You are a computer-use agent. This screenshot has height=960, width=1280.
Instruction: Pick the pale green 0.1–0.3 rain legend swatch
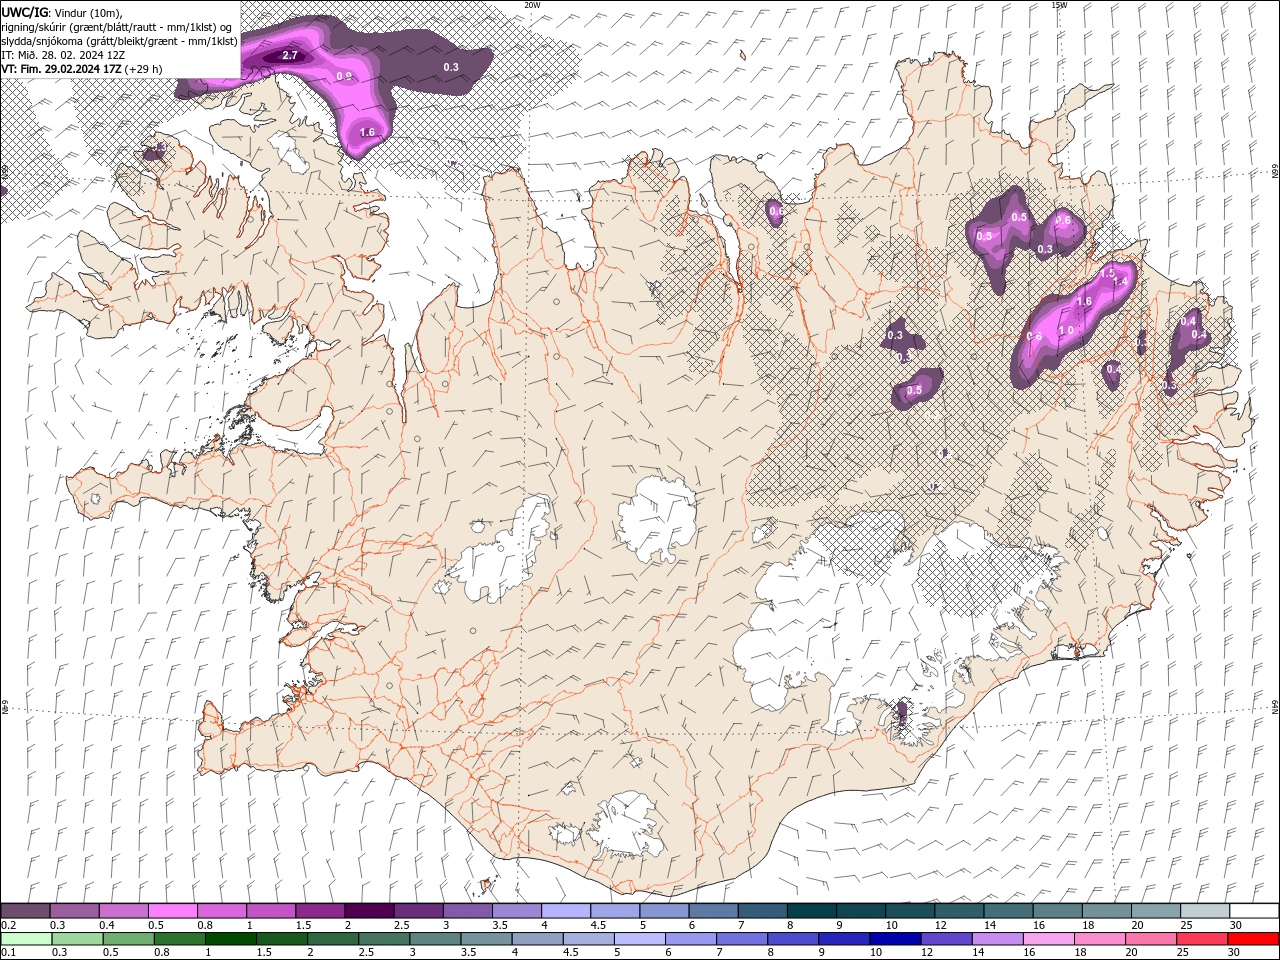pos(26,939)
